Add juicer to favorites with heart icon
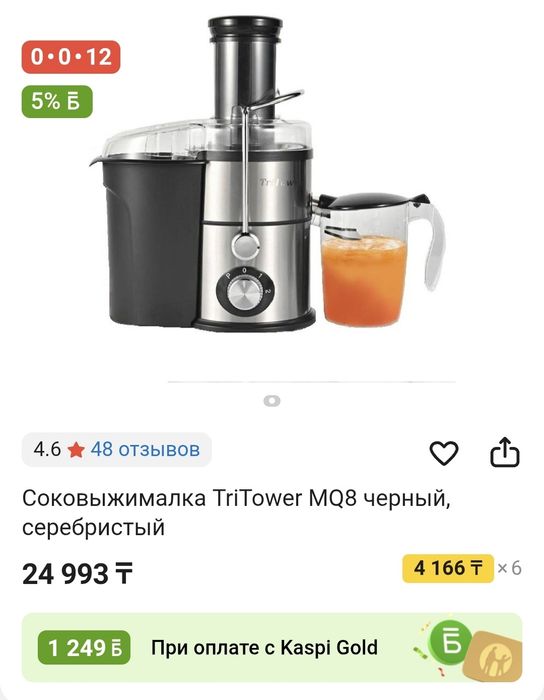Image resolution: width=544 pixels, height=700 pixels. coord(443,453)
